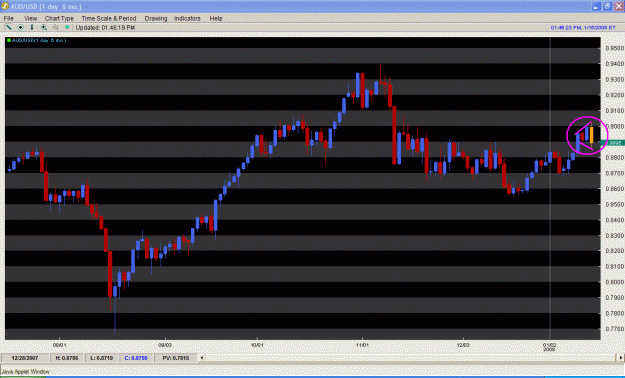The height and width of the screenshot is (378, 625).
Task: Click the orange latest candlestick
Action: coord(592,135)
